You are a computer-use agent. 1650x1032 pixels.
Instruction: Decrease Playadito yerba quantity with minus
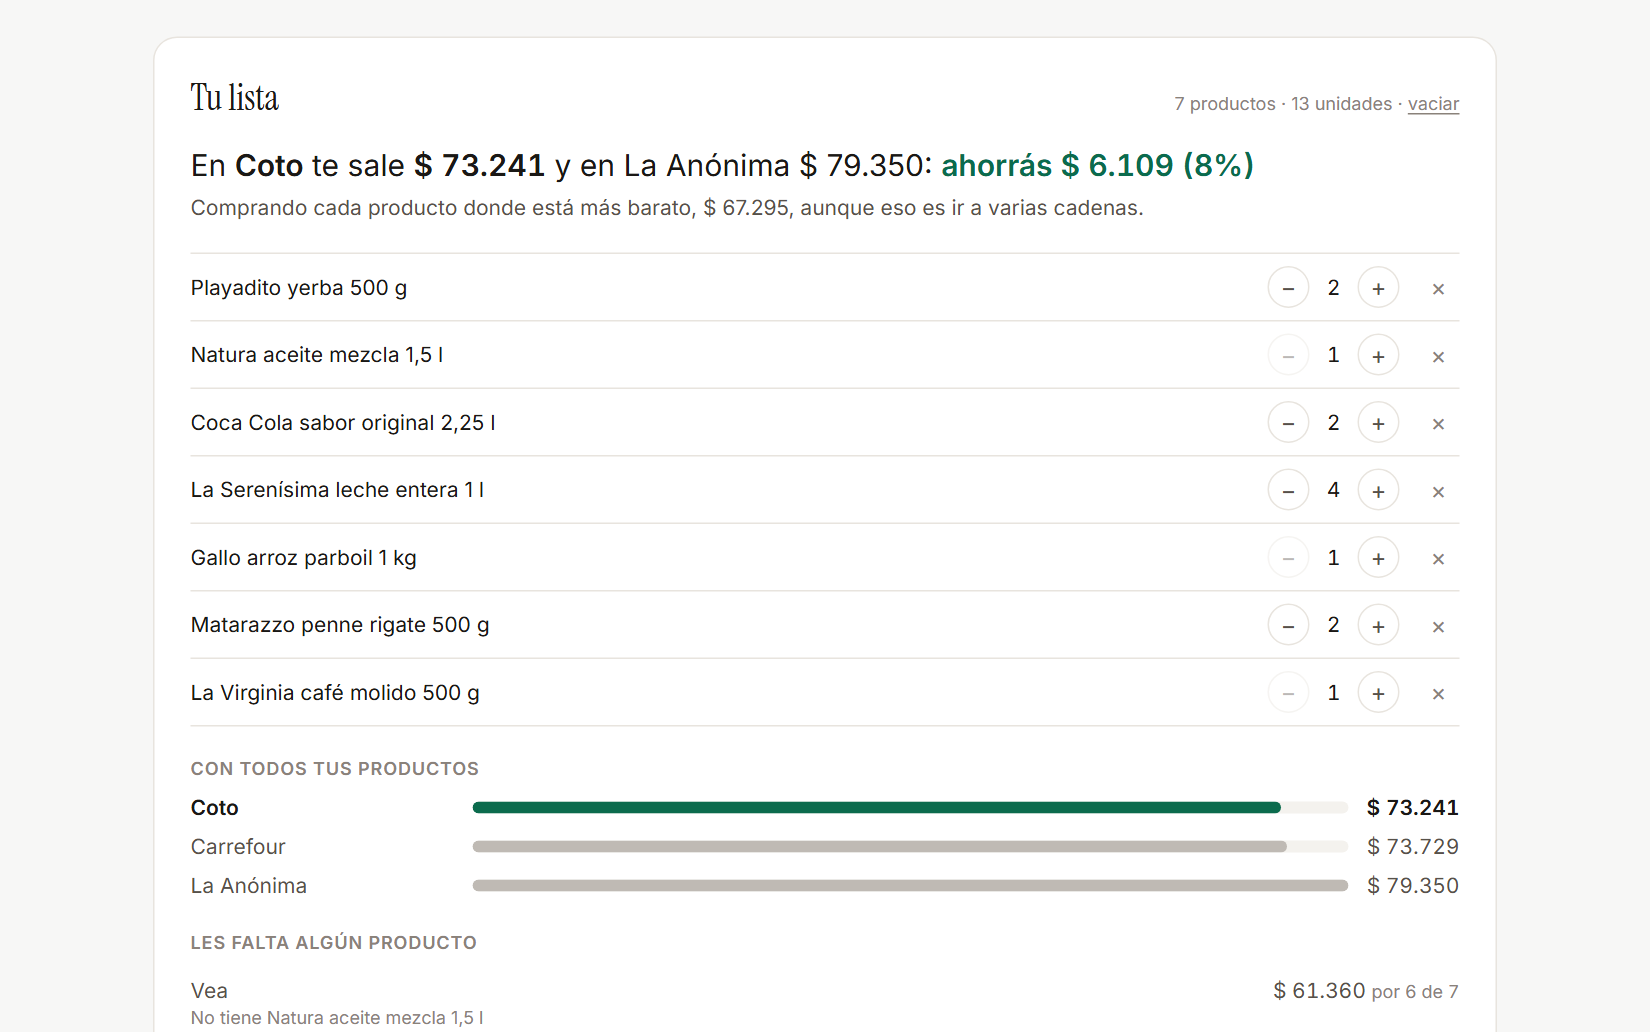(1288, 288)
